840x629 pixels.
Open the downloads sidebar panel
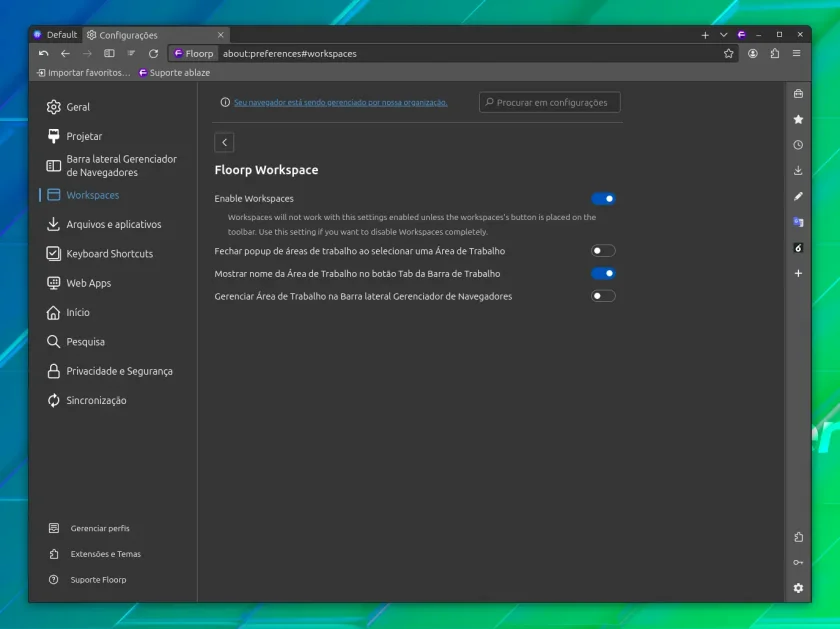pyautogui.click(x=798, y=170)
